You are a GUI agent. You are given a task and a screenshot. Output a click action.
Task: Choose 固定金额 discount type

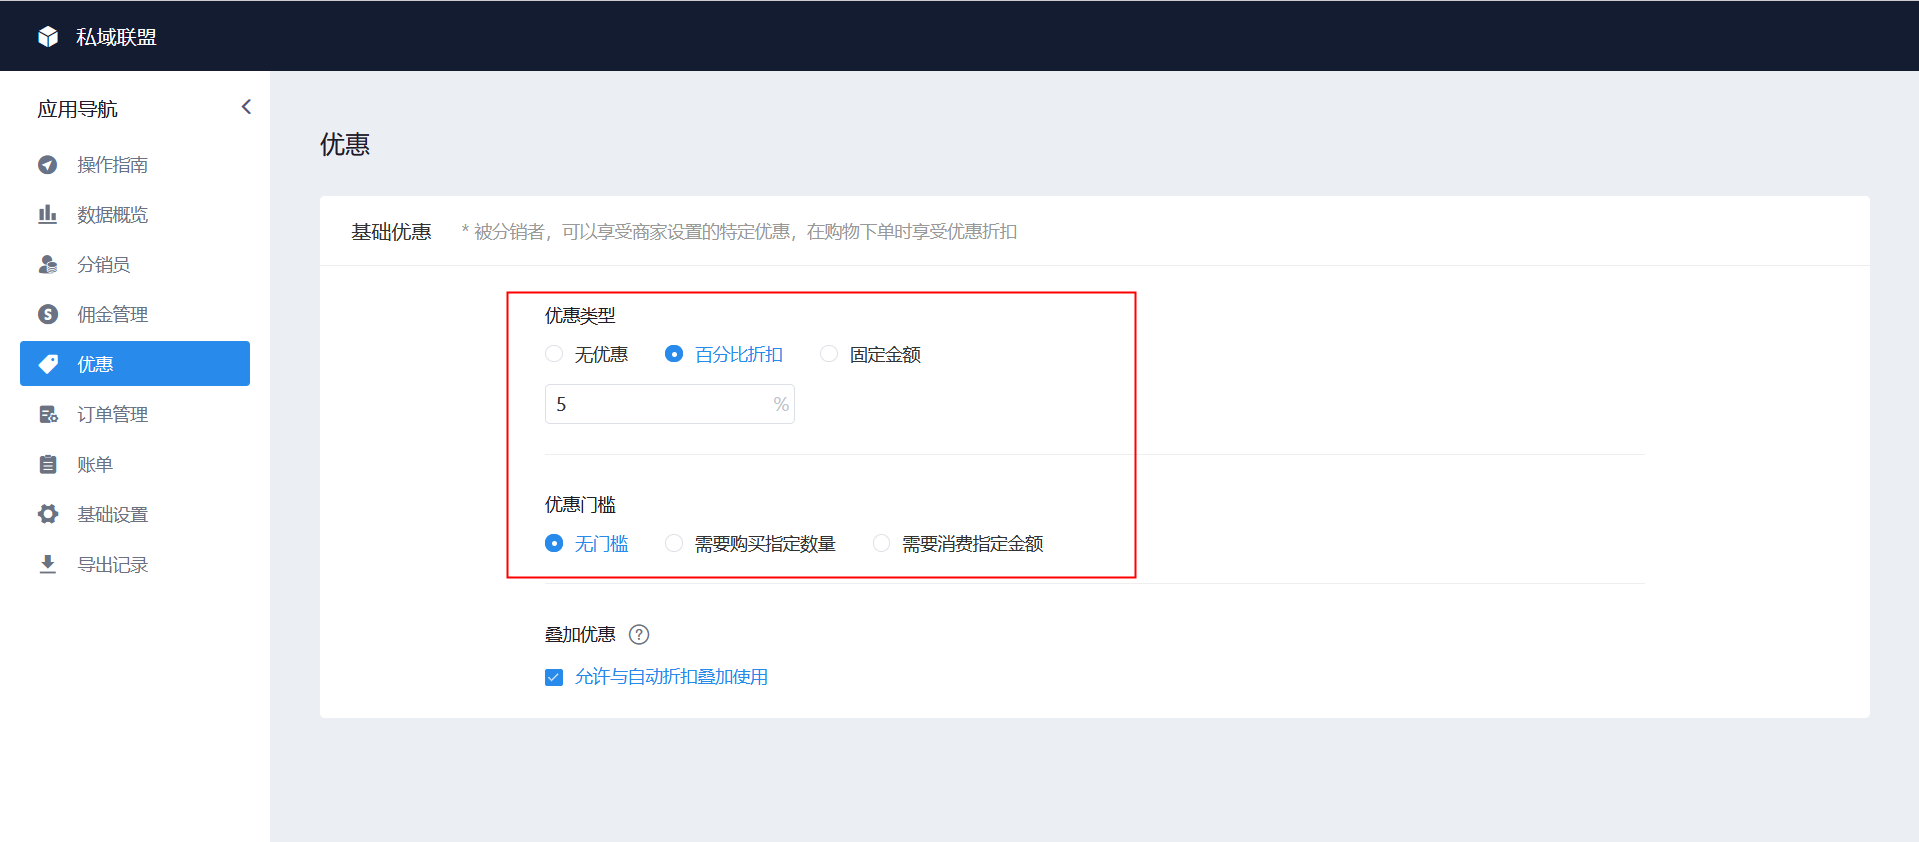tap(829, 354)
